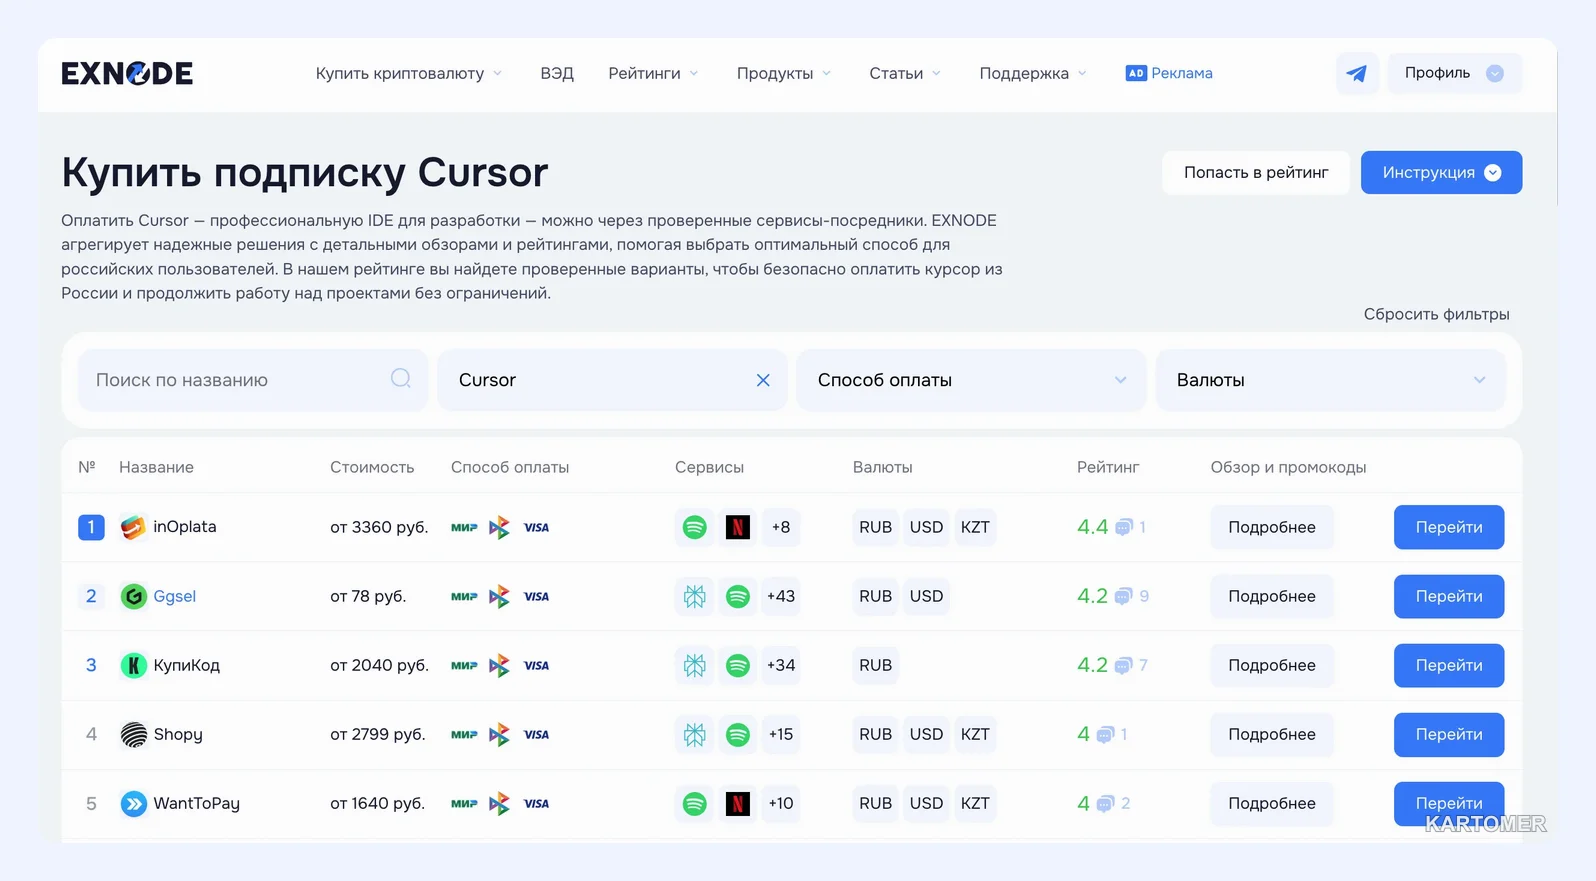Image resolution: width=1596 pixels, height=881 pixels.
Task: Click Перейти for КупиКод
Action: (1449, 665)
